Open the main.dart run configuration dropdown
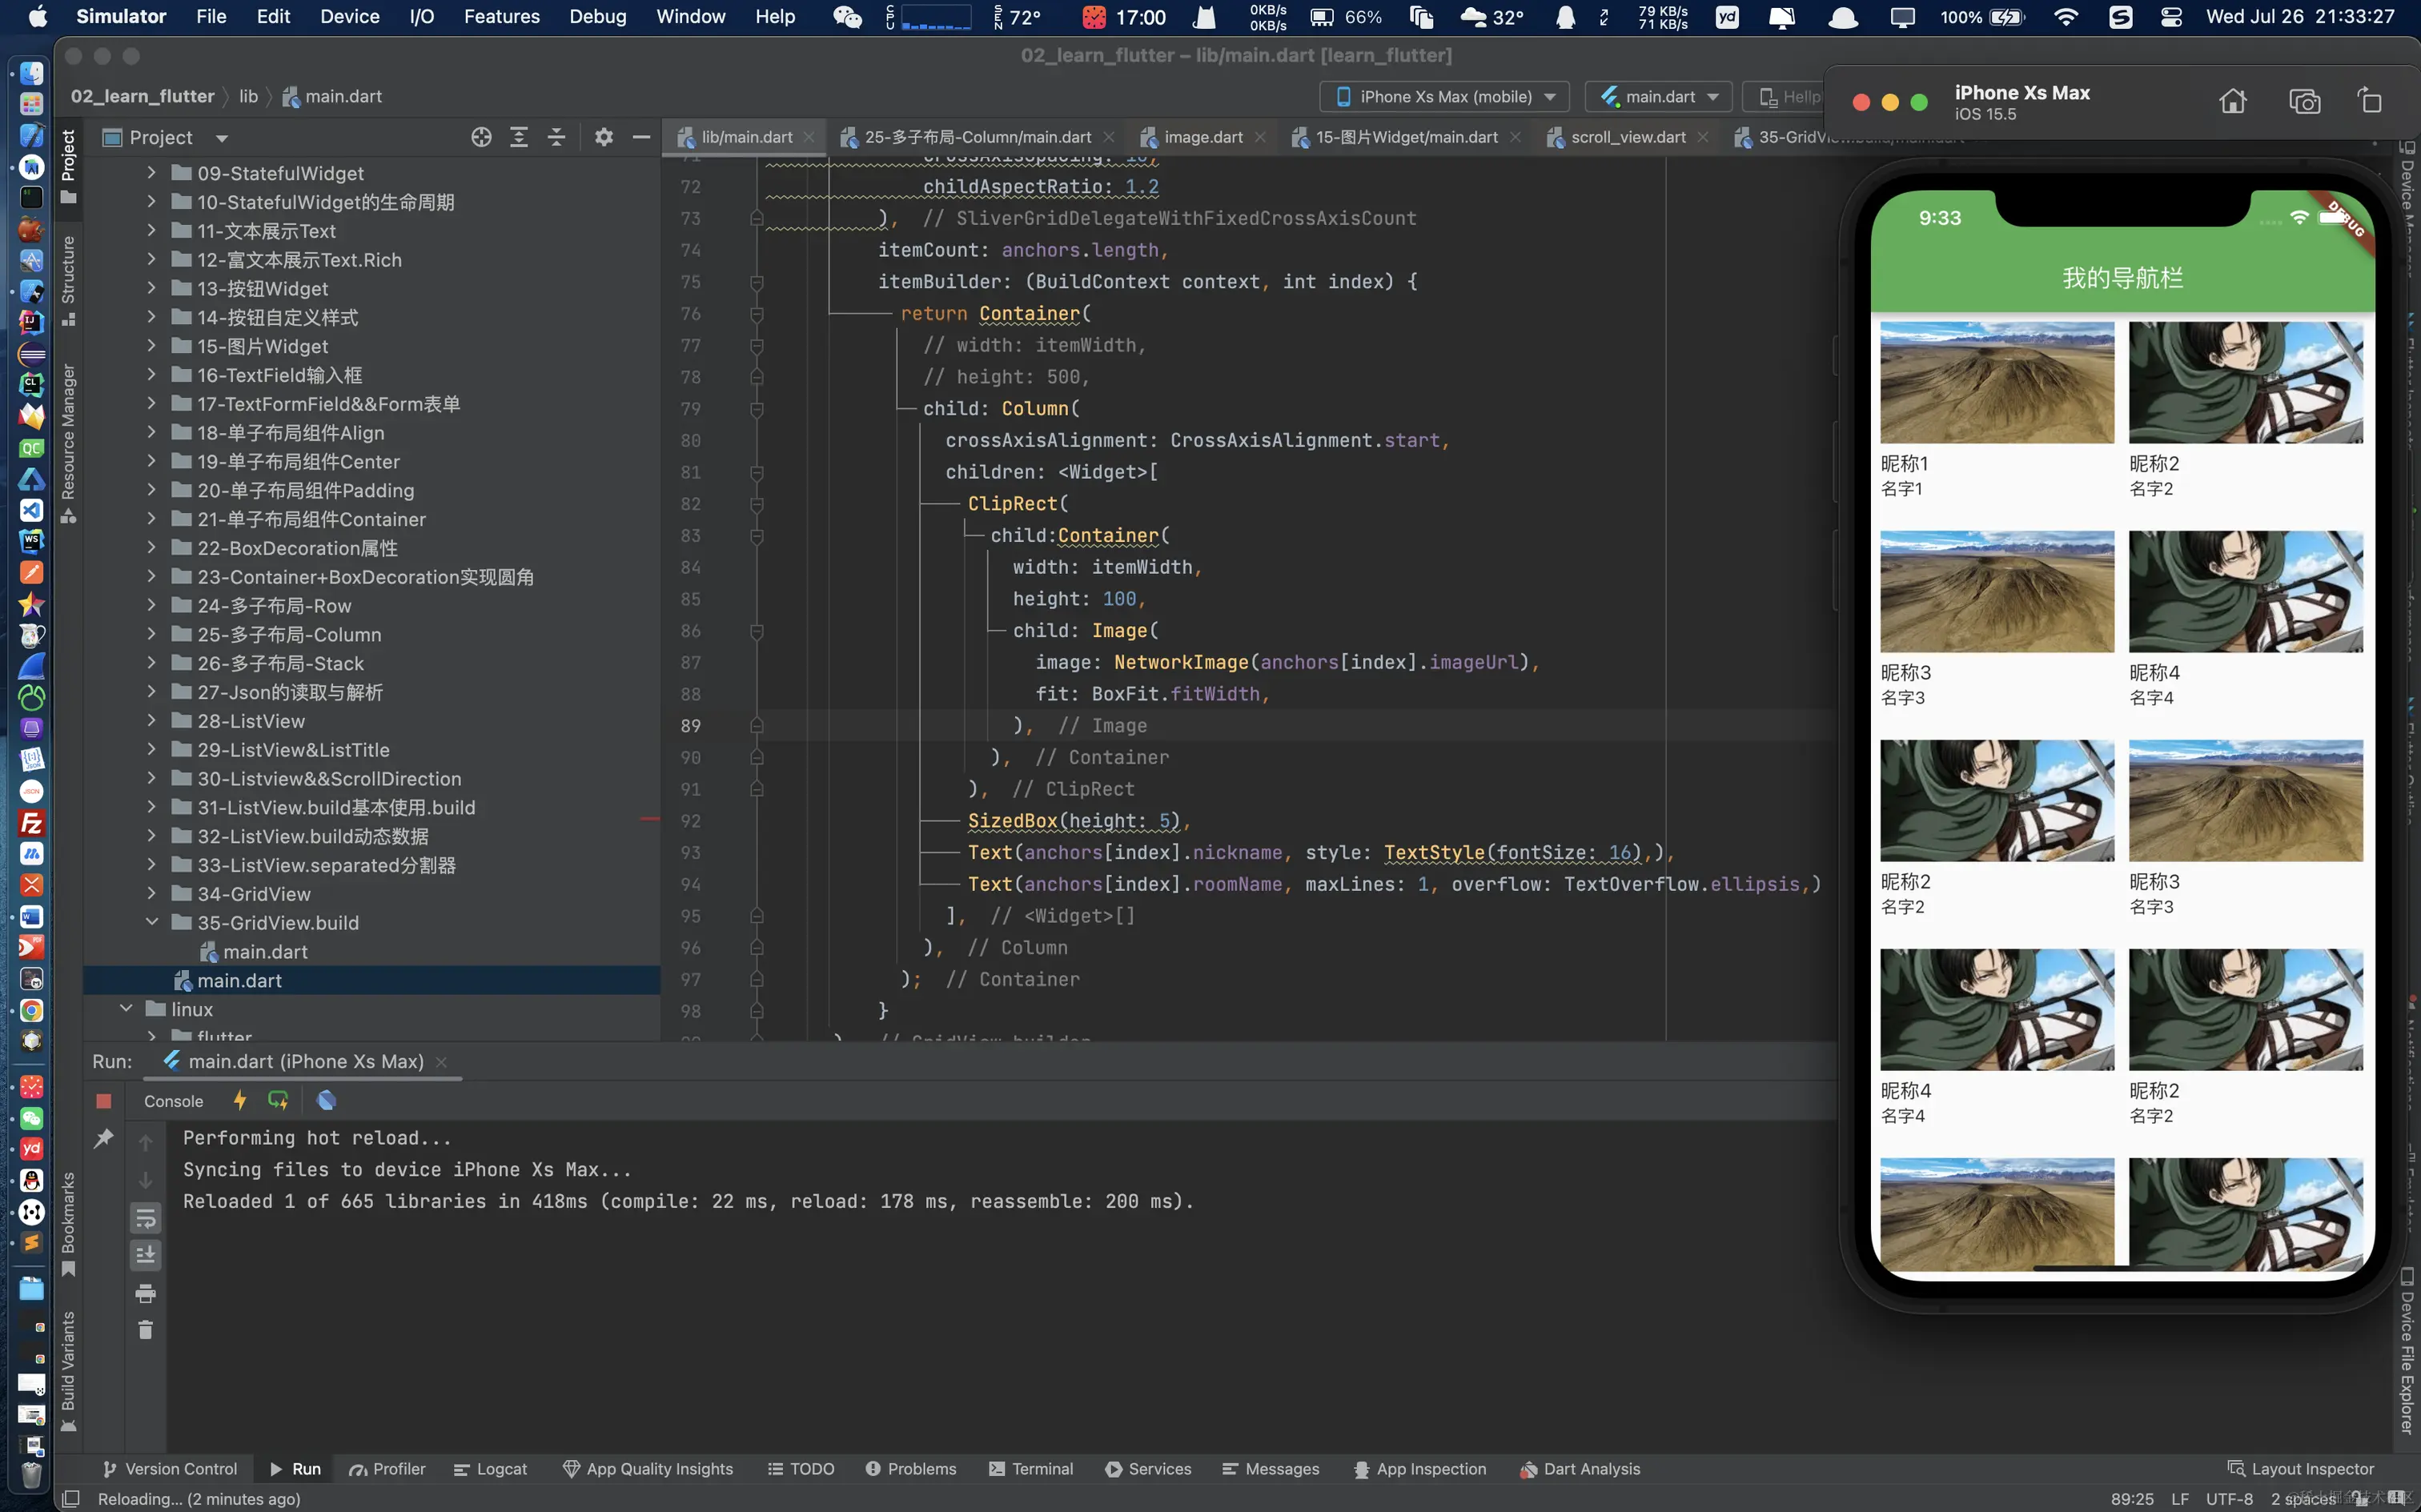2421x1512 pixels. [x=1660, y=97]
